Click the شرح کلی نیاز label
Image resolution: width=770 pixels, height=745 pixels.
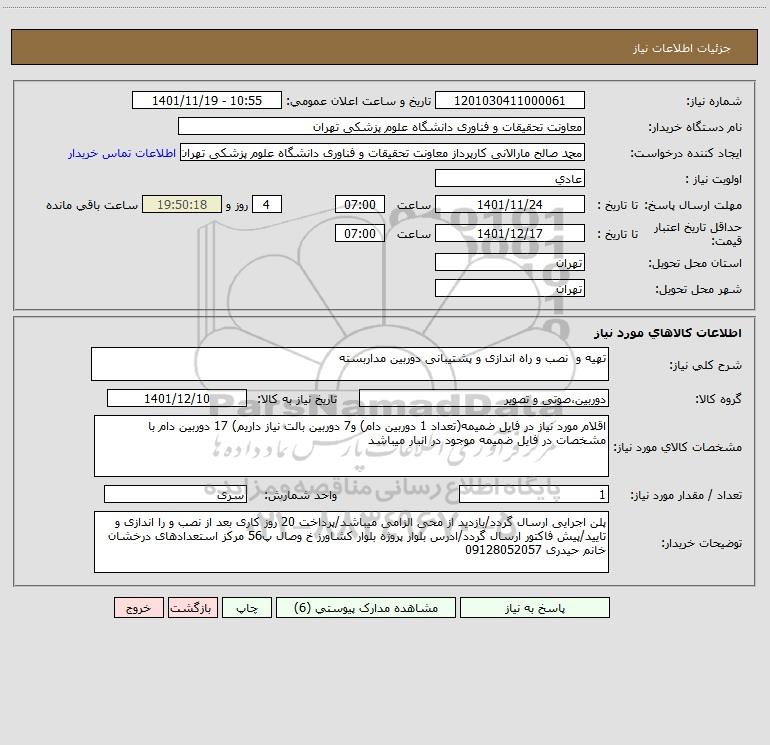(x=706, y=365)
